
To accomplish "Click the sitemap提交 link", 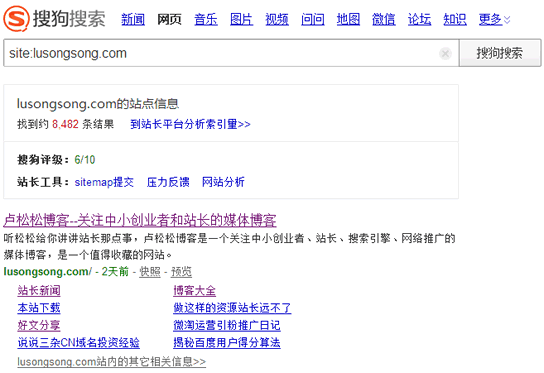I will click(x=104, y=182).
